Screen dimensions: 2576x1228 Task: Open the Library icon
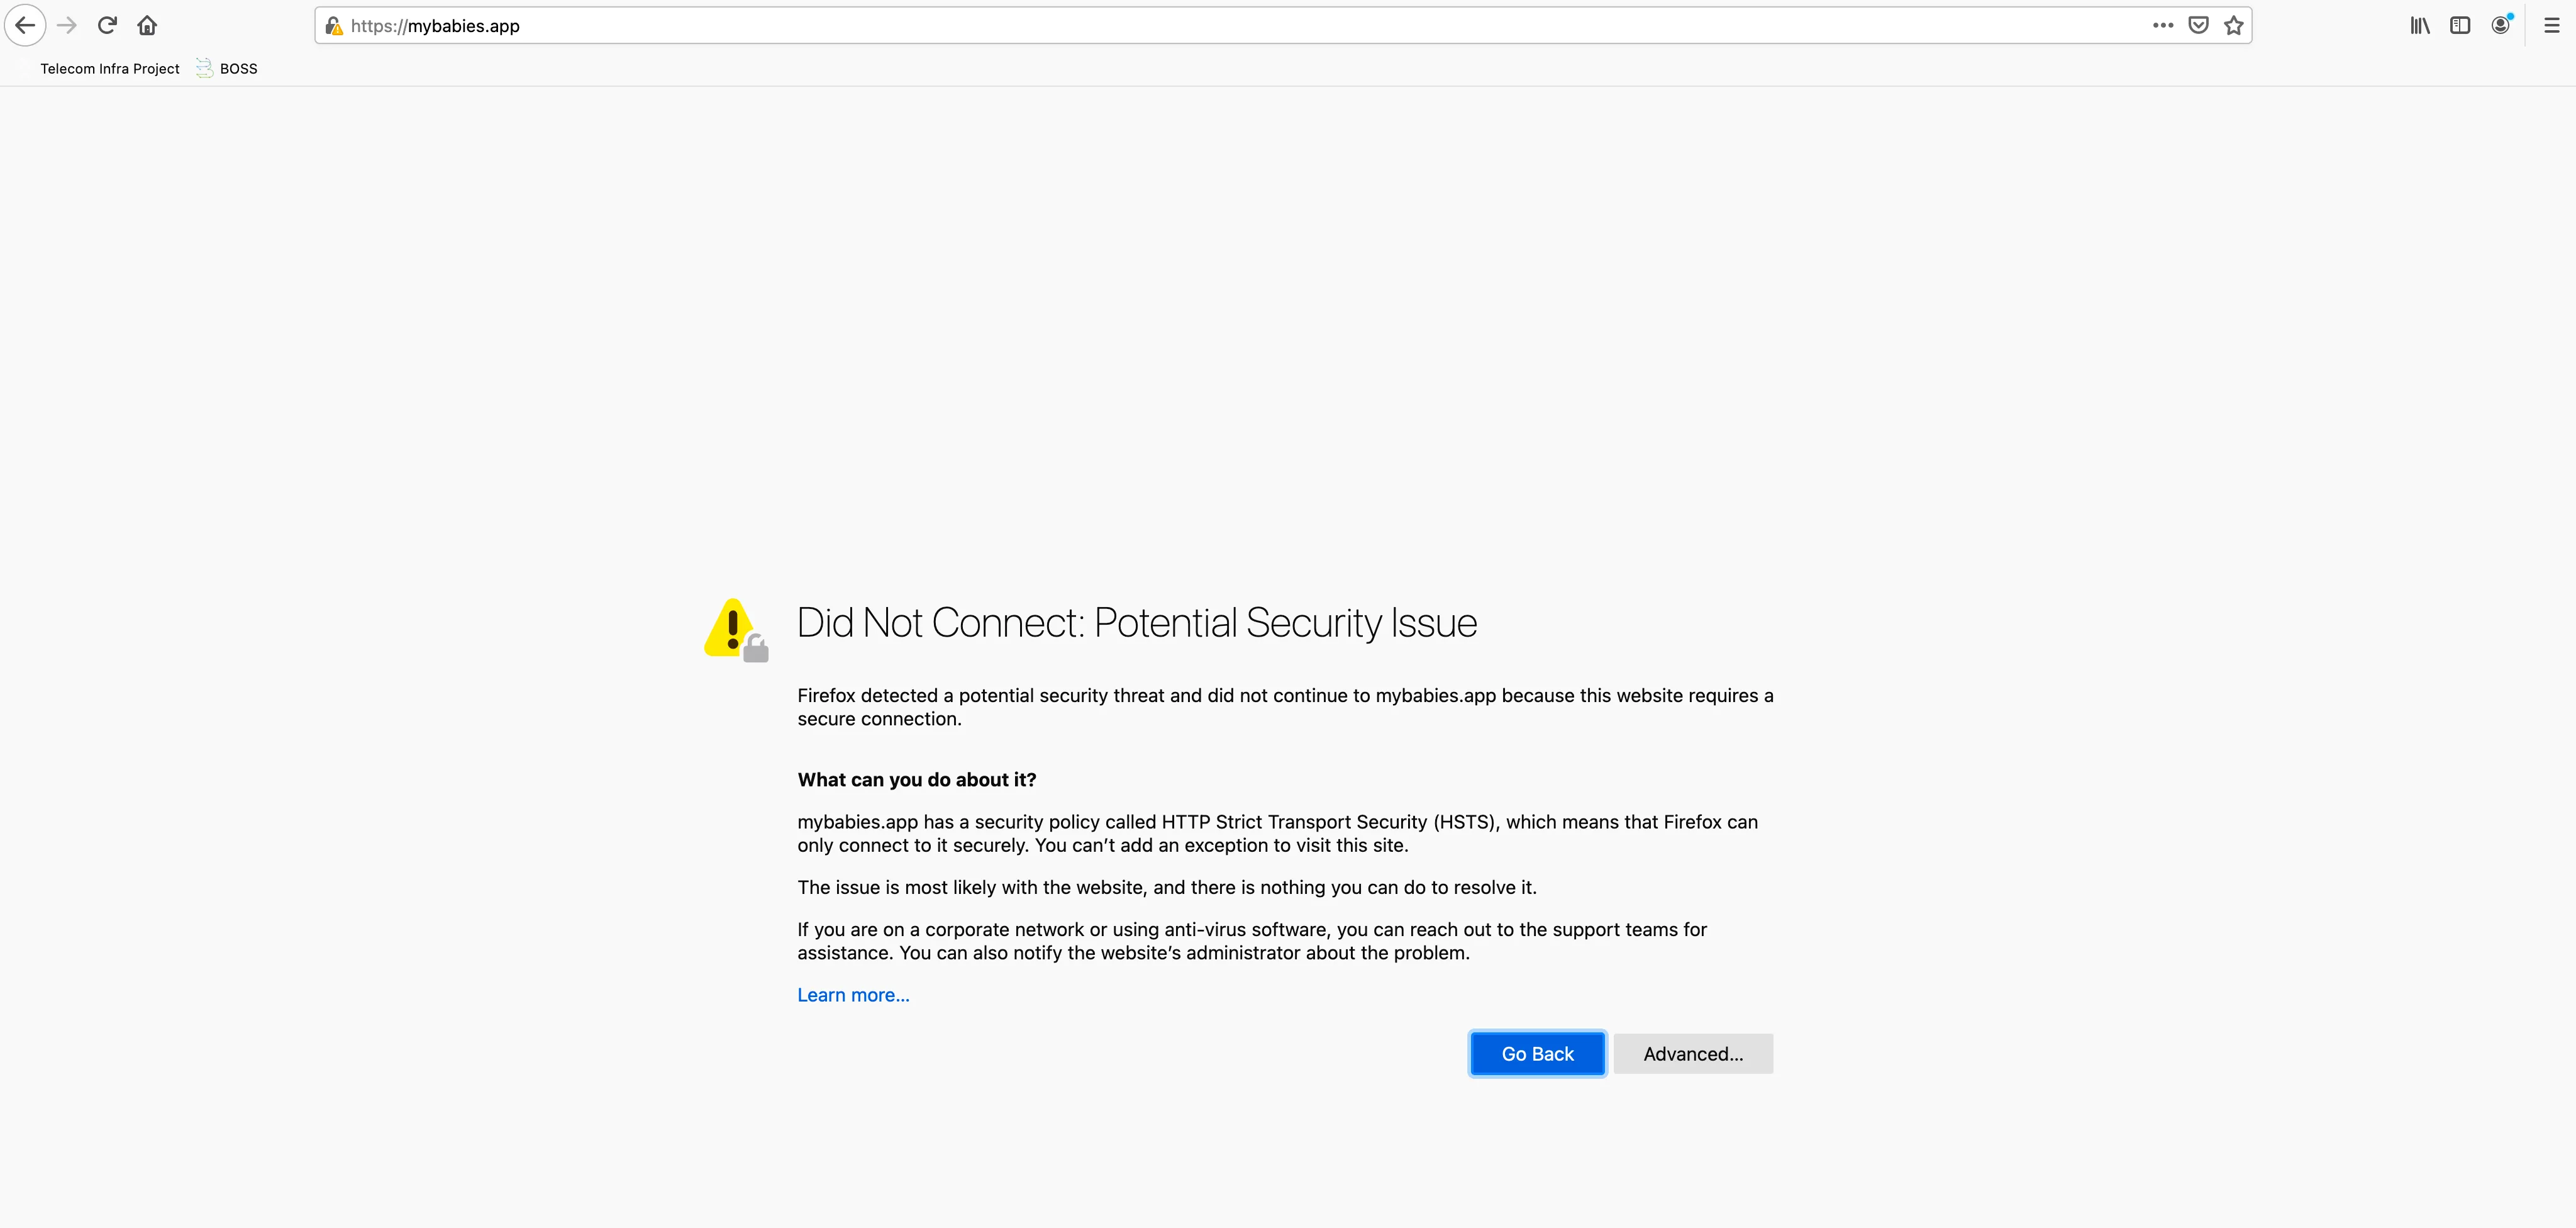(2420, 26)
